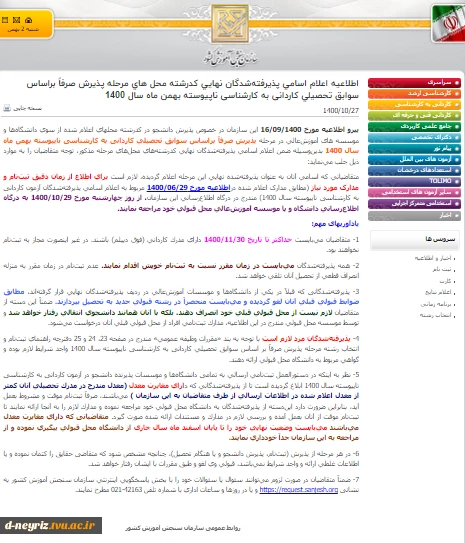Click the sitemap icon beside the mail icon

click(x=5, y=20)
